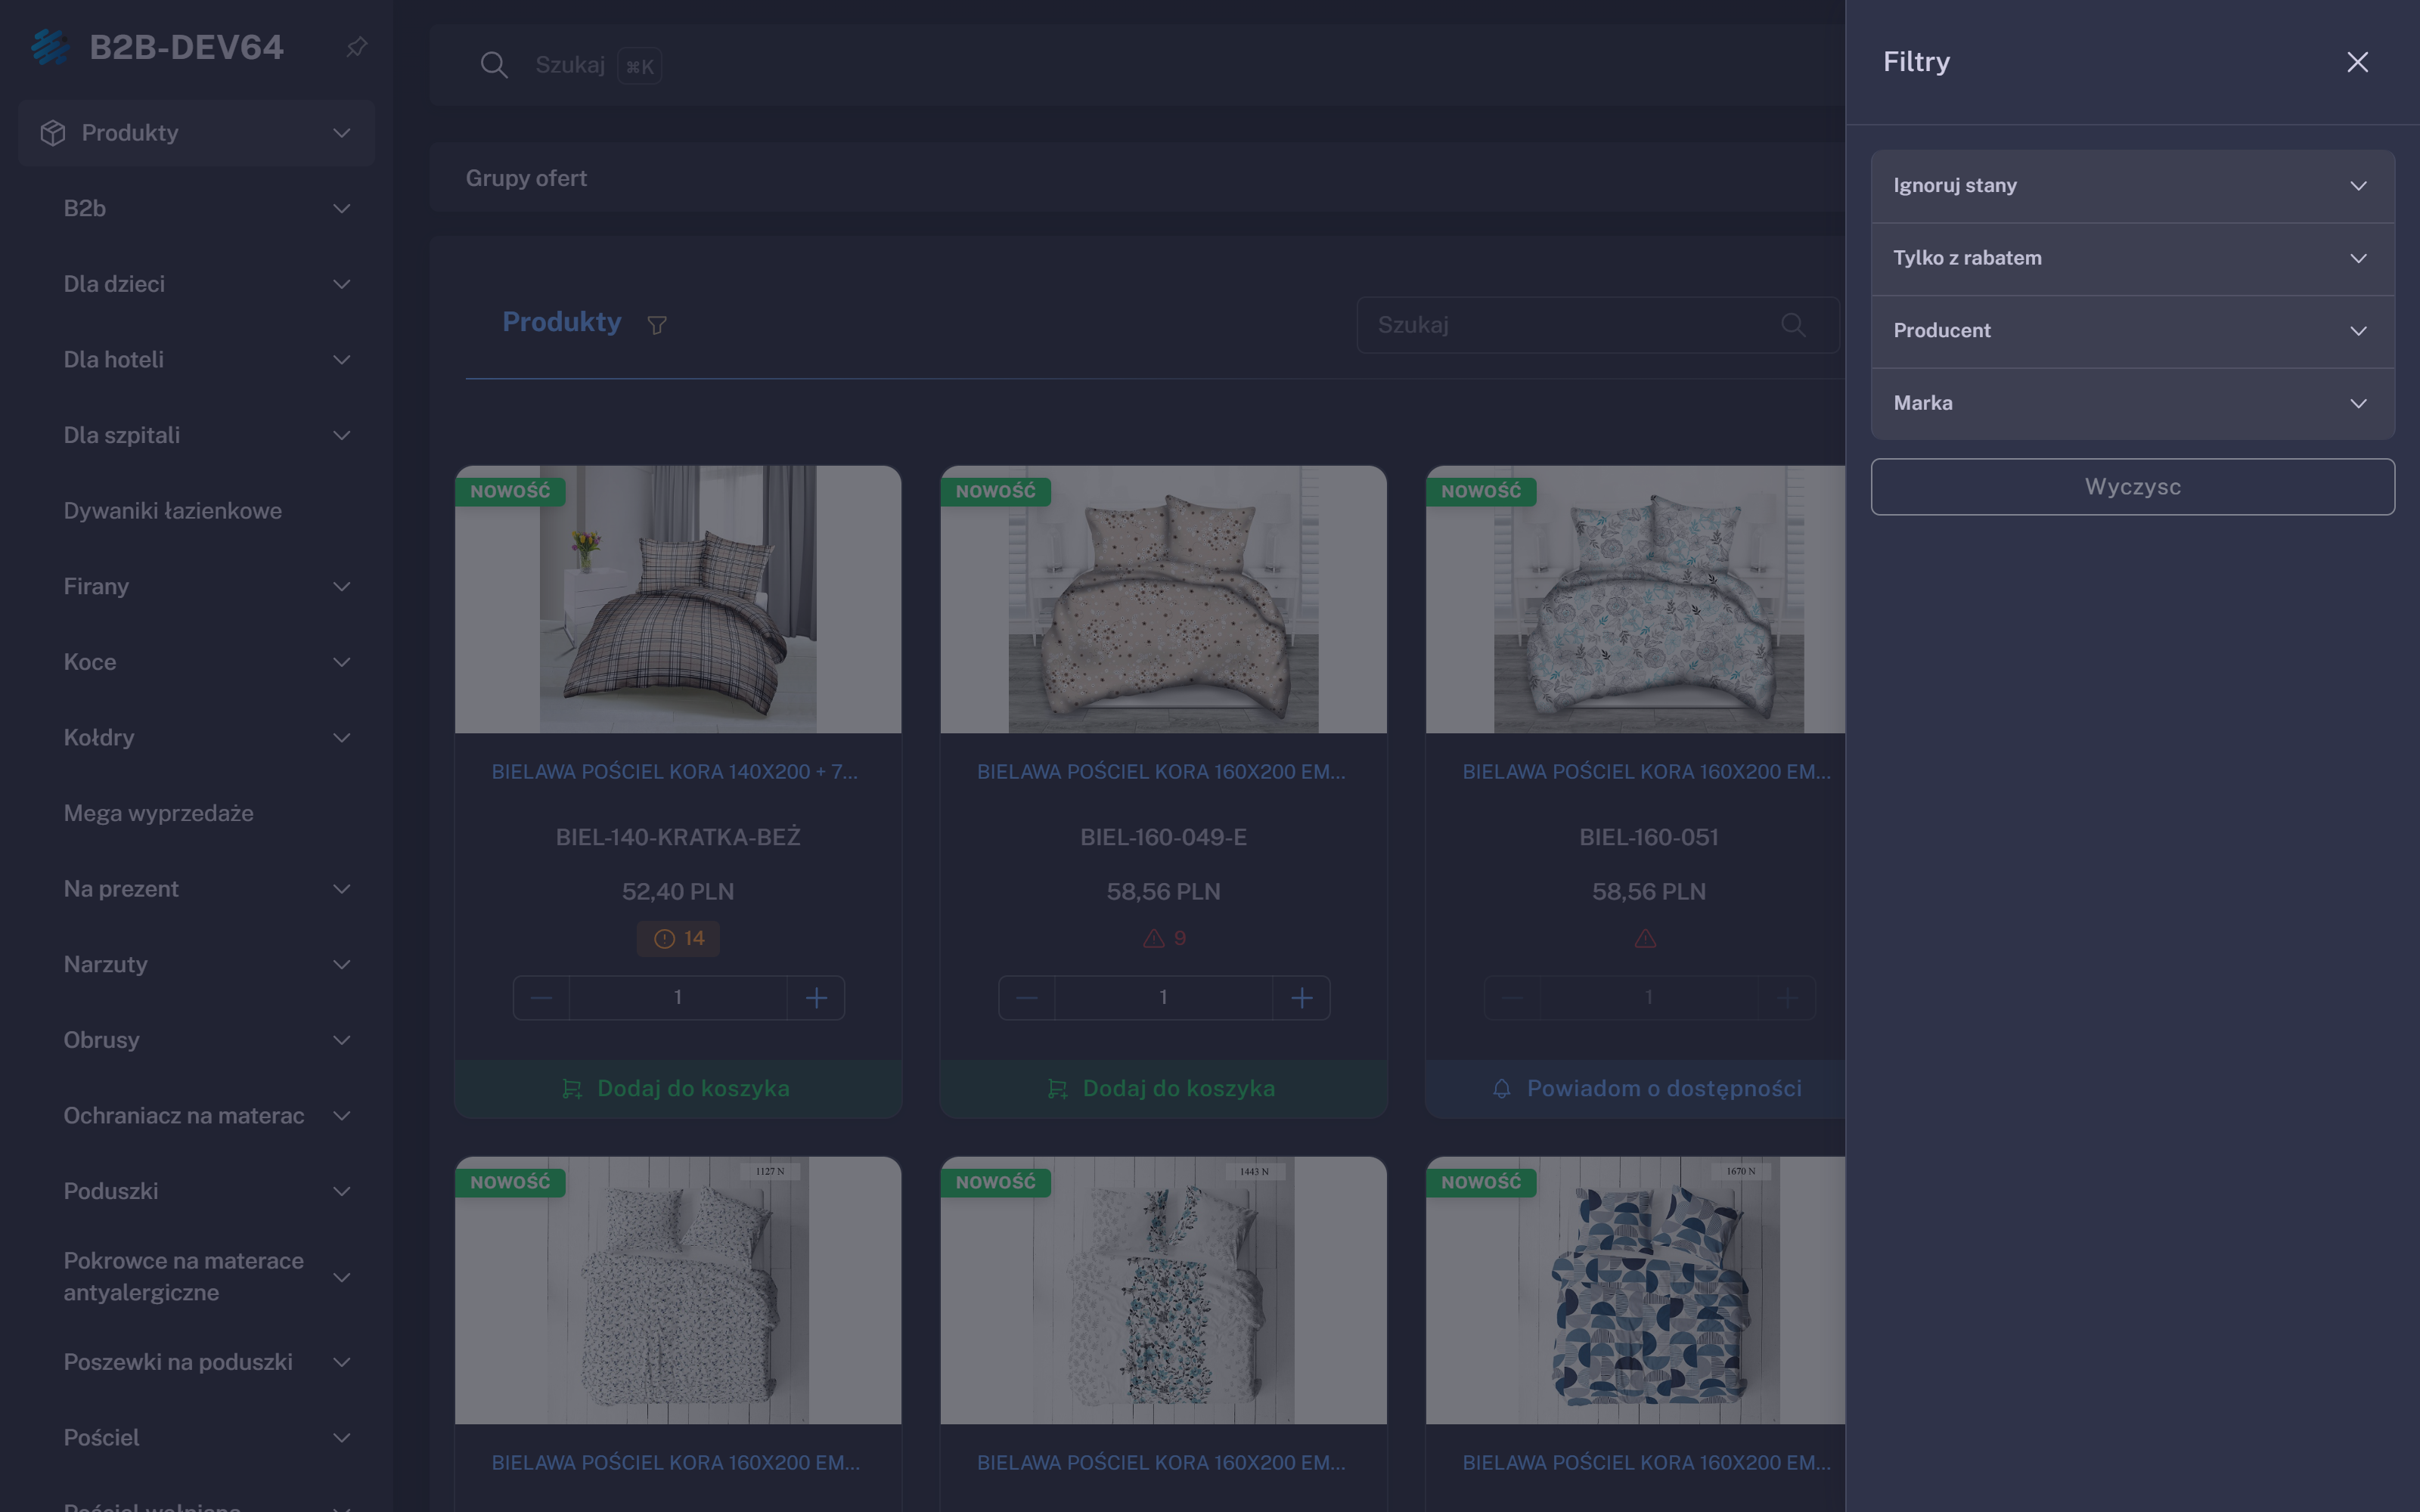Open BIEL-160-049-E product image

[1163, 599]
